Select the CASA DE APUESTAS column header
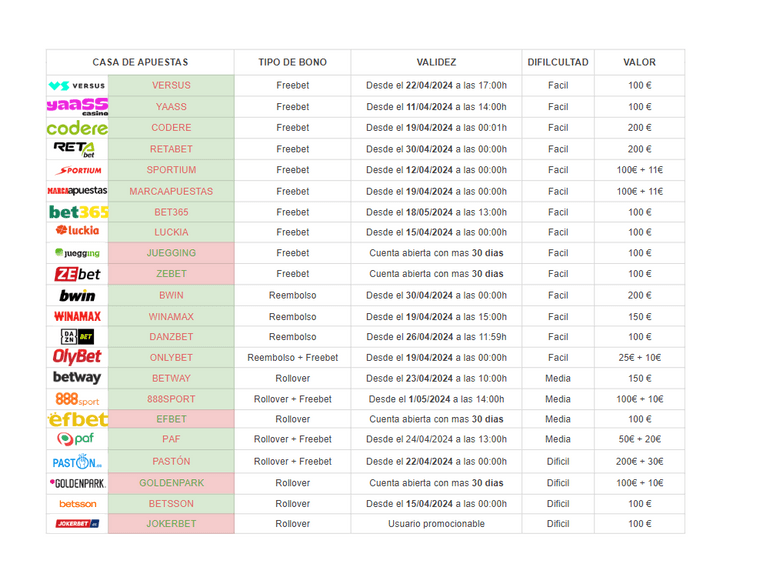The image size is (760, 584). [140, 62]
